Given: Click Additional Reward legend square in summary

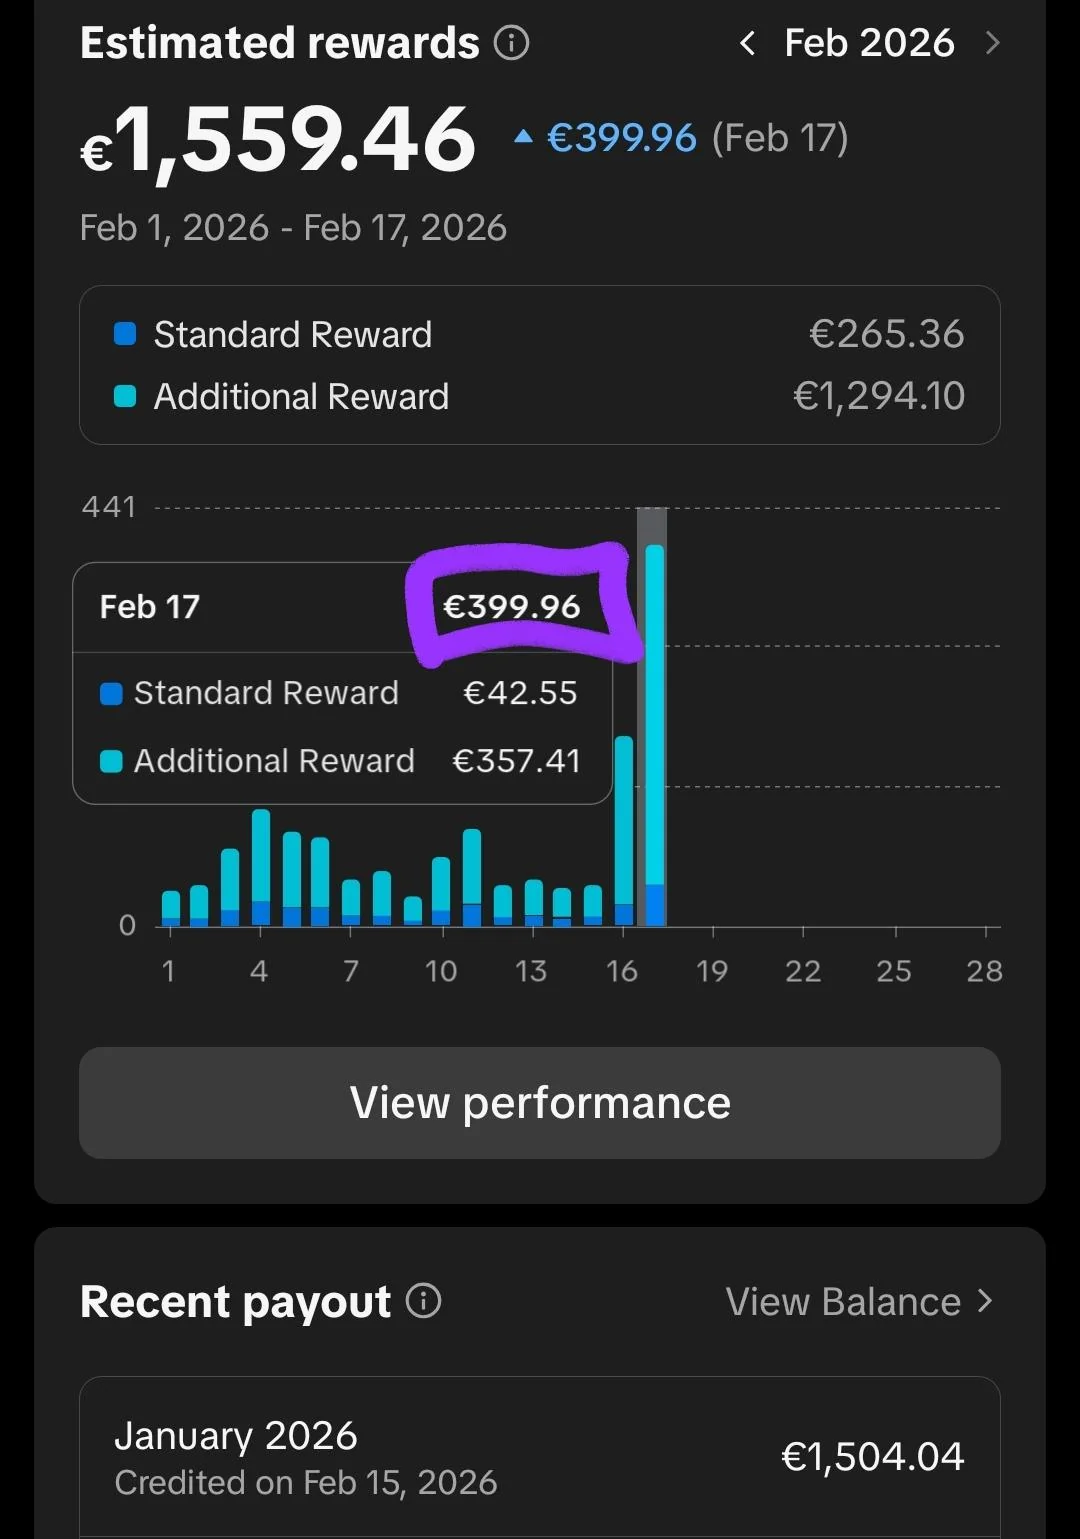Looking at the screenshot, I should 125,396.
